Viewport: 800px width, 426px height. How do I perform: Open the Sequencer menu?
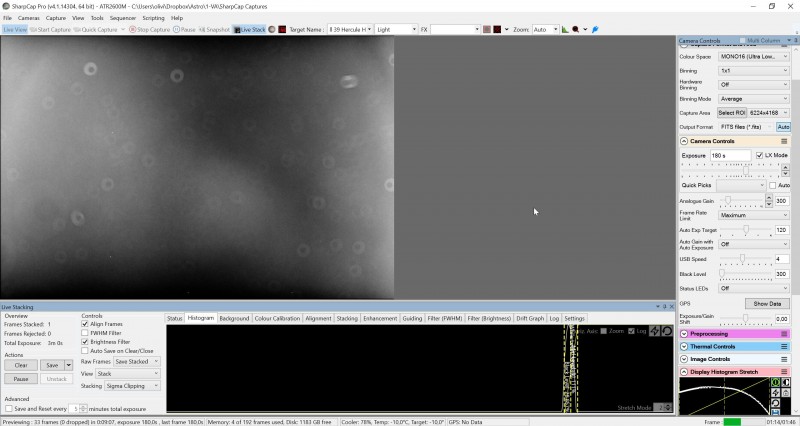click(123, 18)
